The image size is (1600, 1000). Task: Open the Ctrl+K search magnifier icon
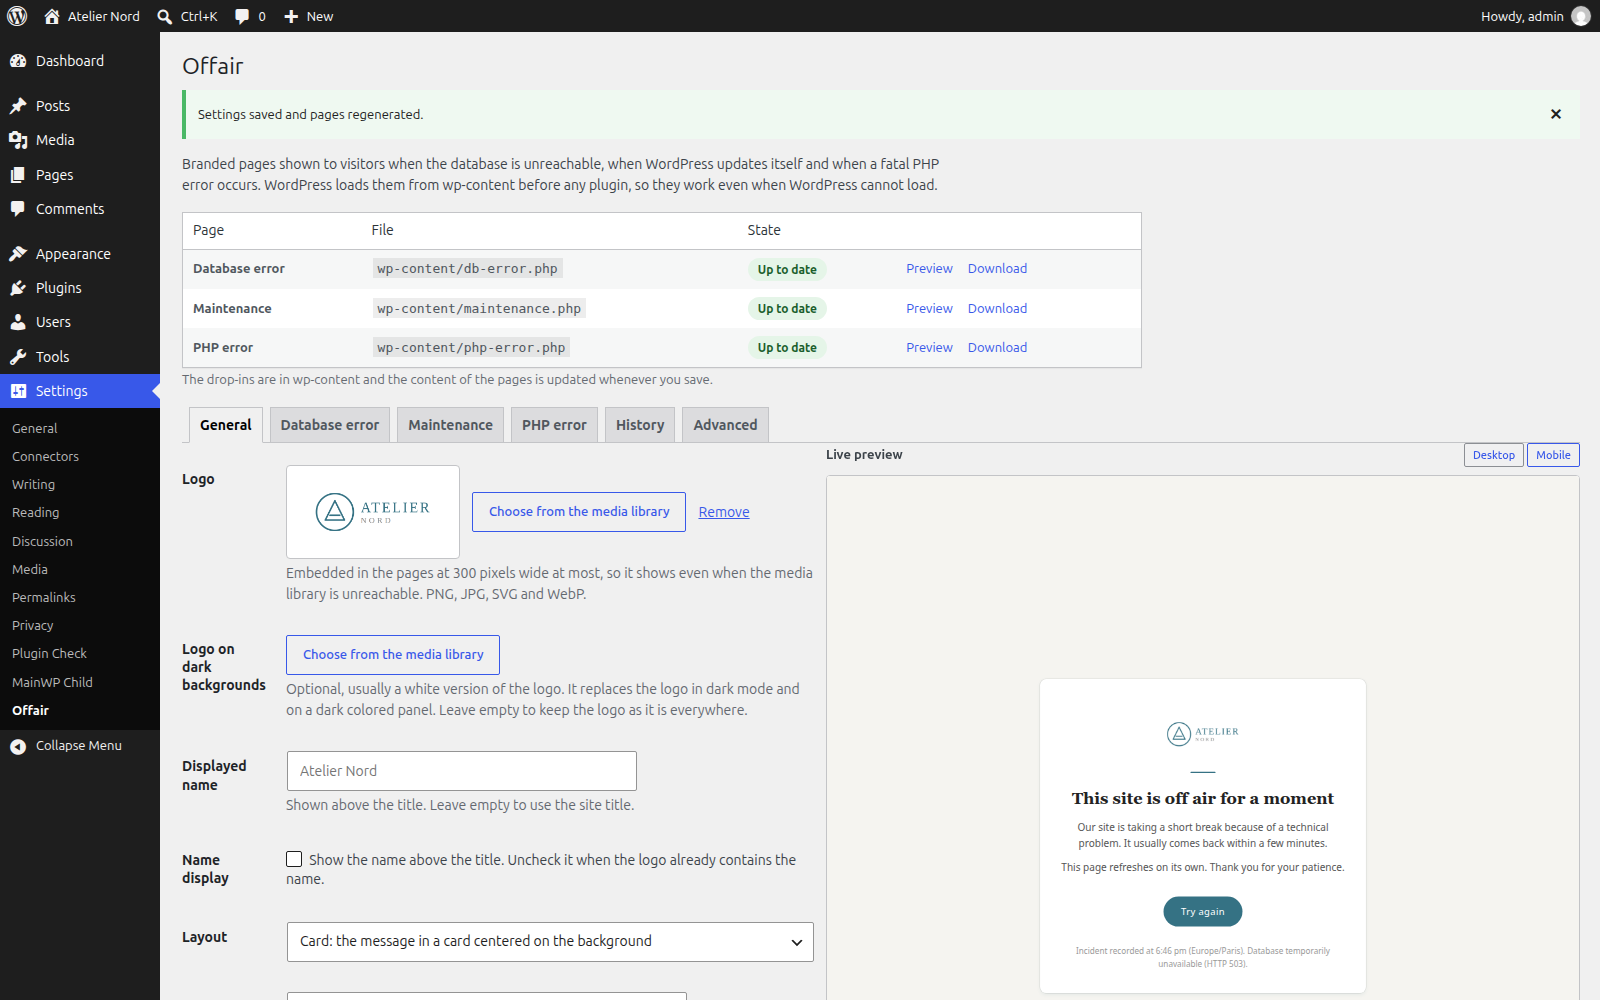165,16
